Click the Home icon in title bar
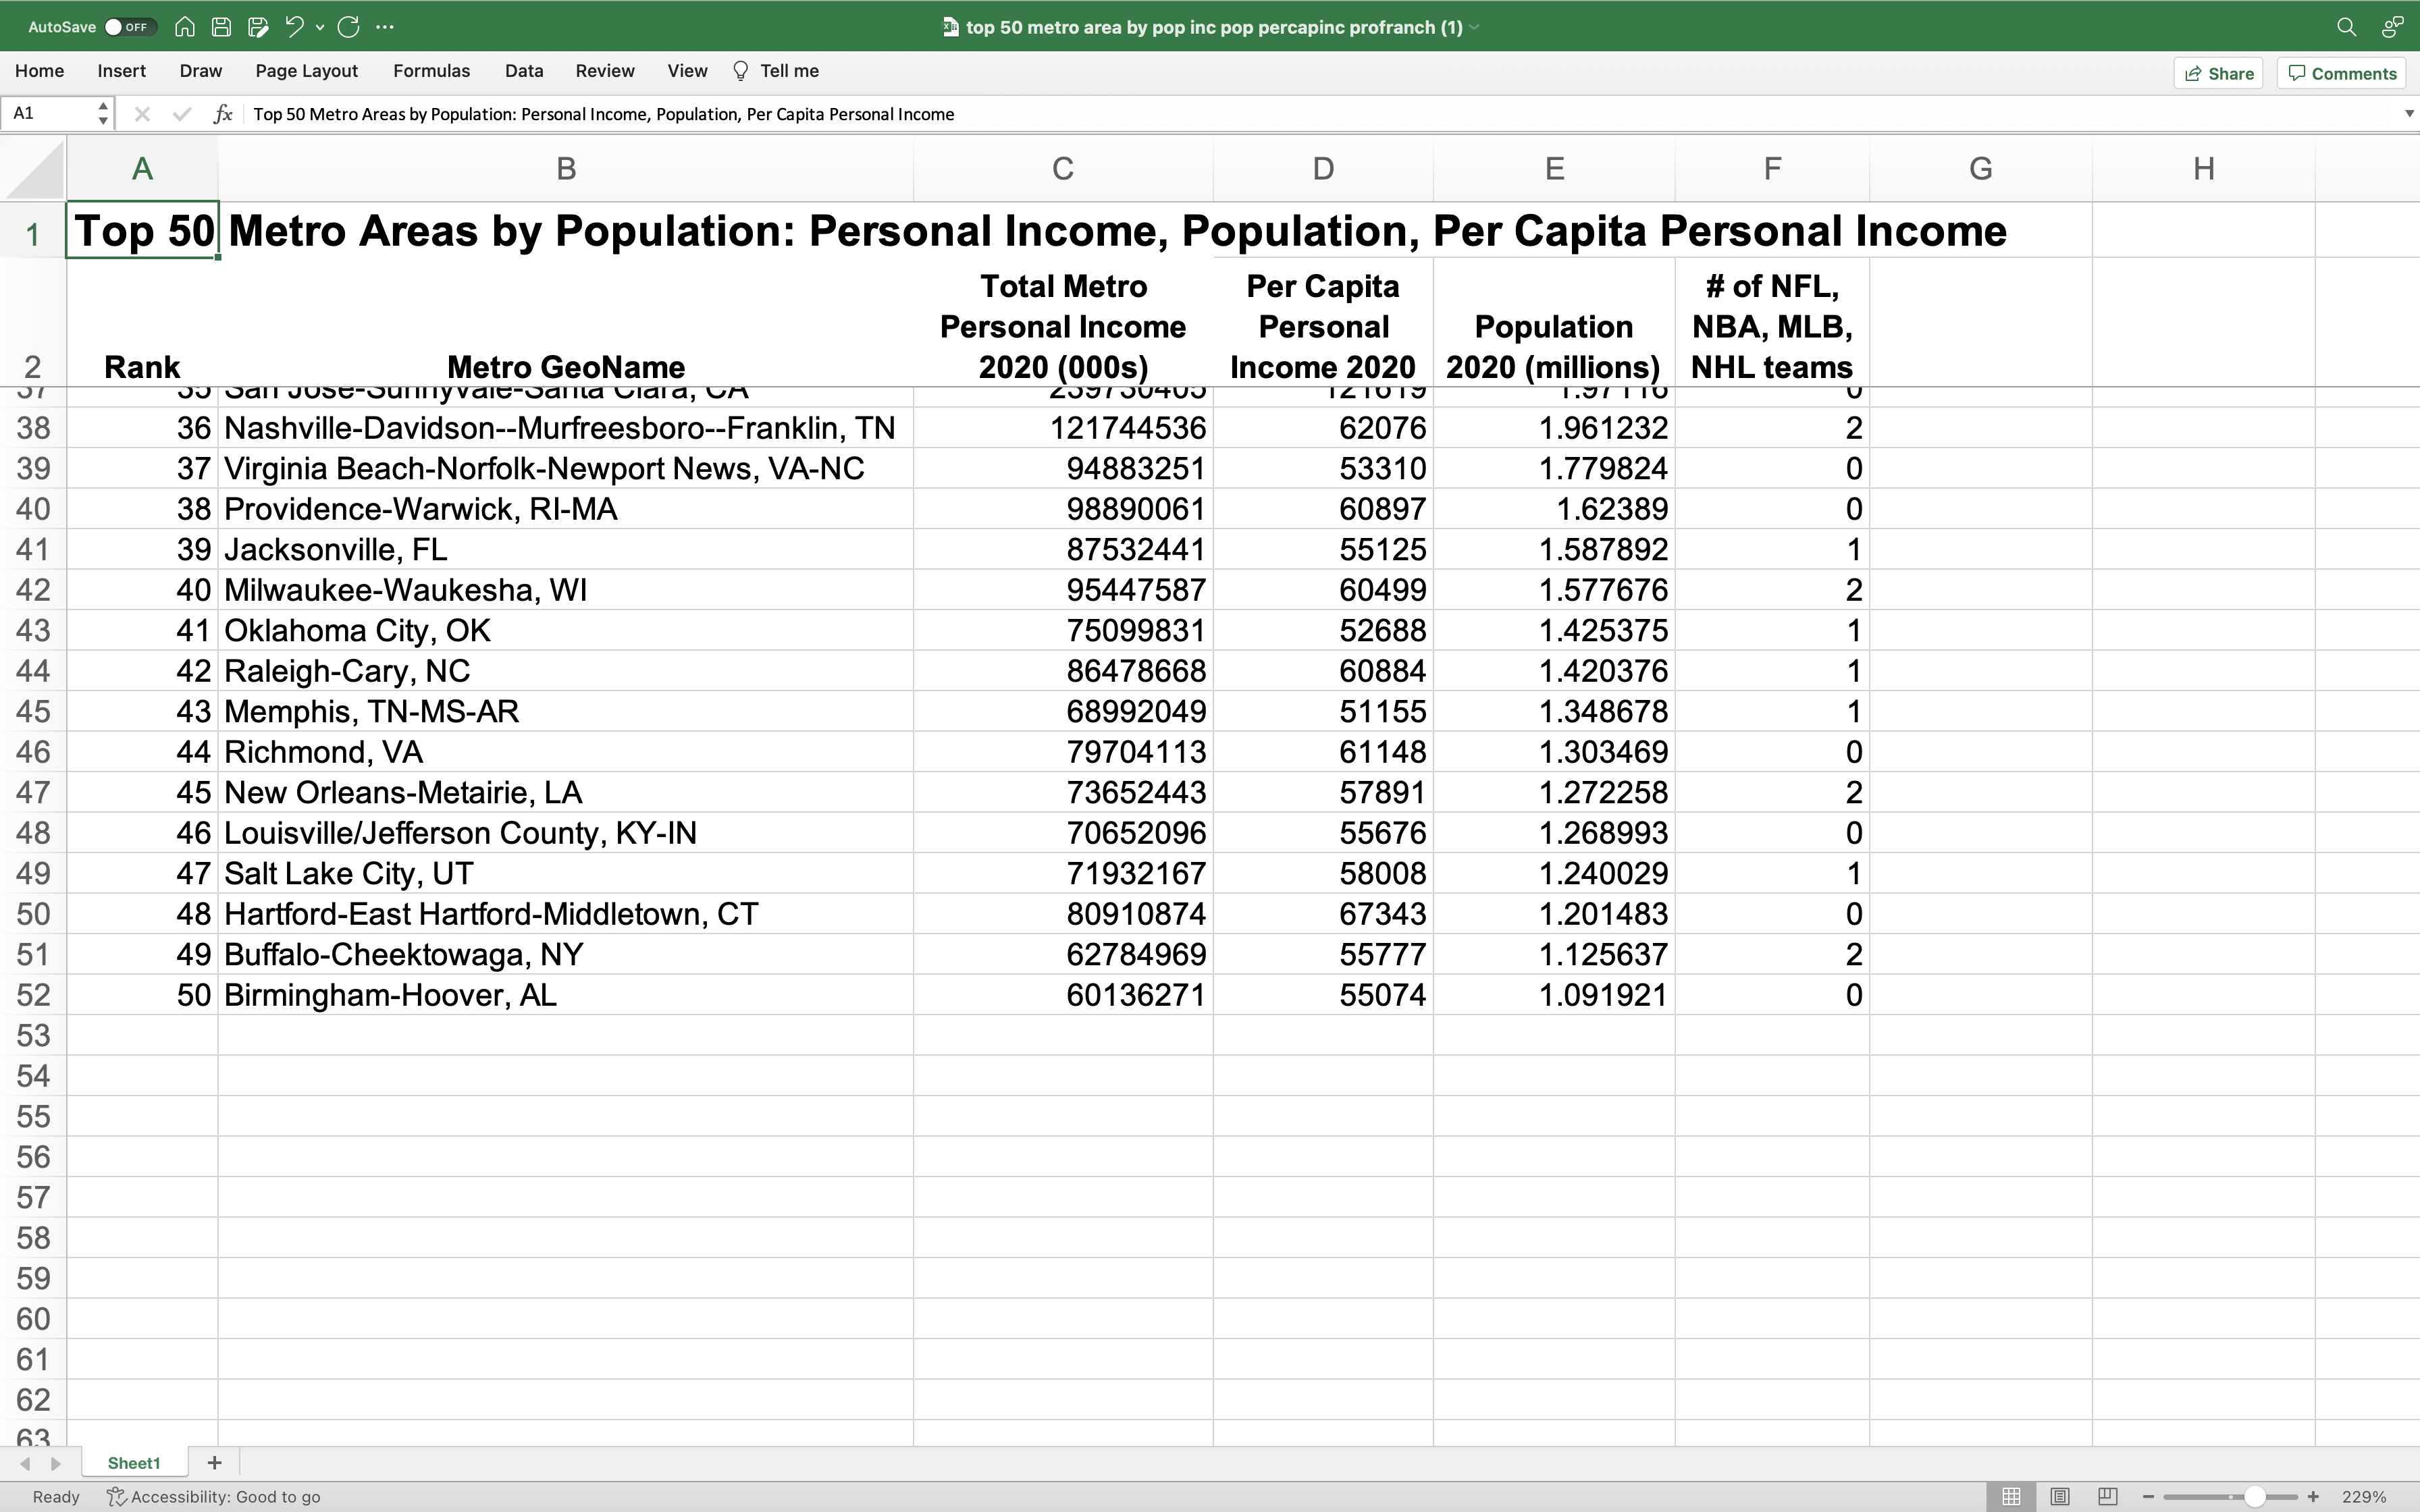 184,27
